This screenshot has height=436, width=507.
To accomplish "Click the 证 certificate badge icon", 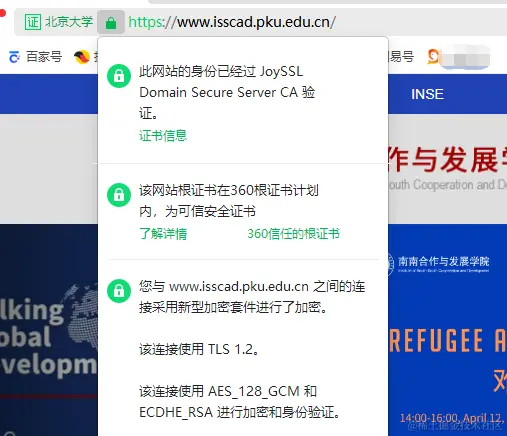I will click(x=33, y=22).
